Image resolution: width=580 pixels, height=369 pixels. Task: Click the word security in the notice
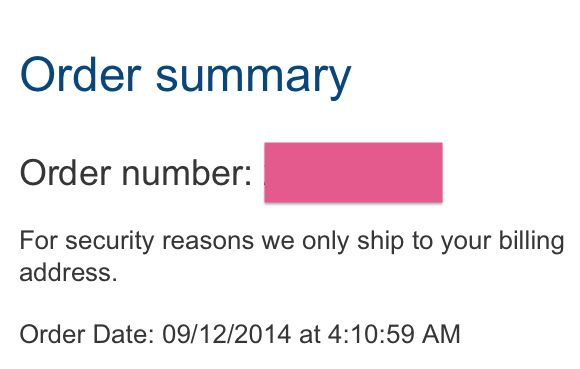point(109,241)
